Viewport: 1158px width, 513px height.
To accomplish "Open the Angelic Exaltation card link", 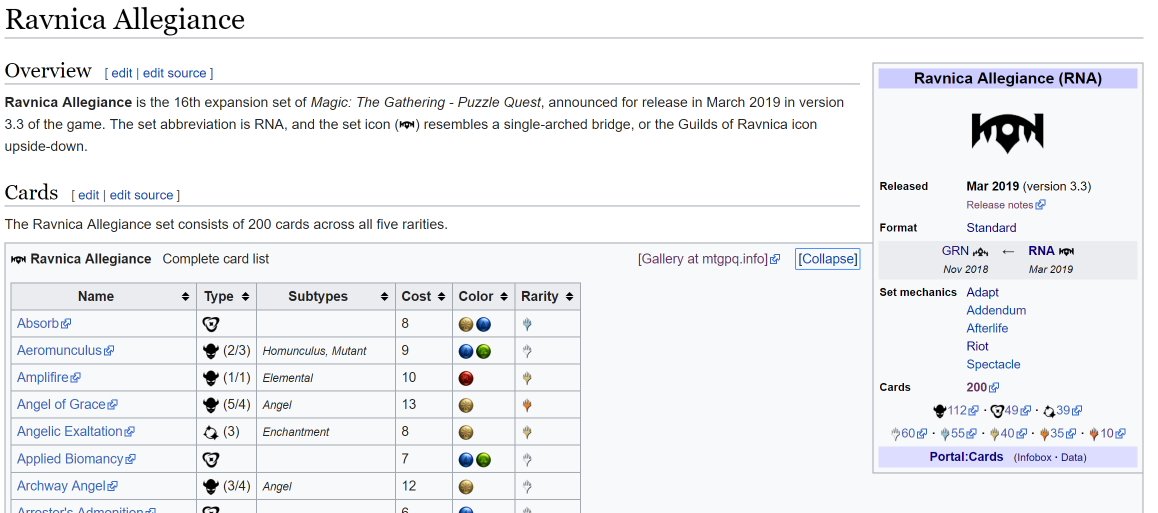I will pyautogui.click(x=69, y=431).
